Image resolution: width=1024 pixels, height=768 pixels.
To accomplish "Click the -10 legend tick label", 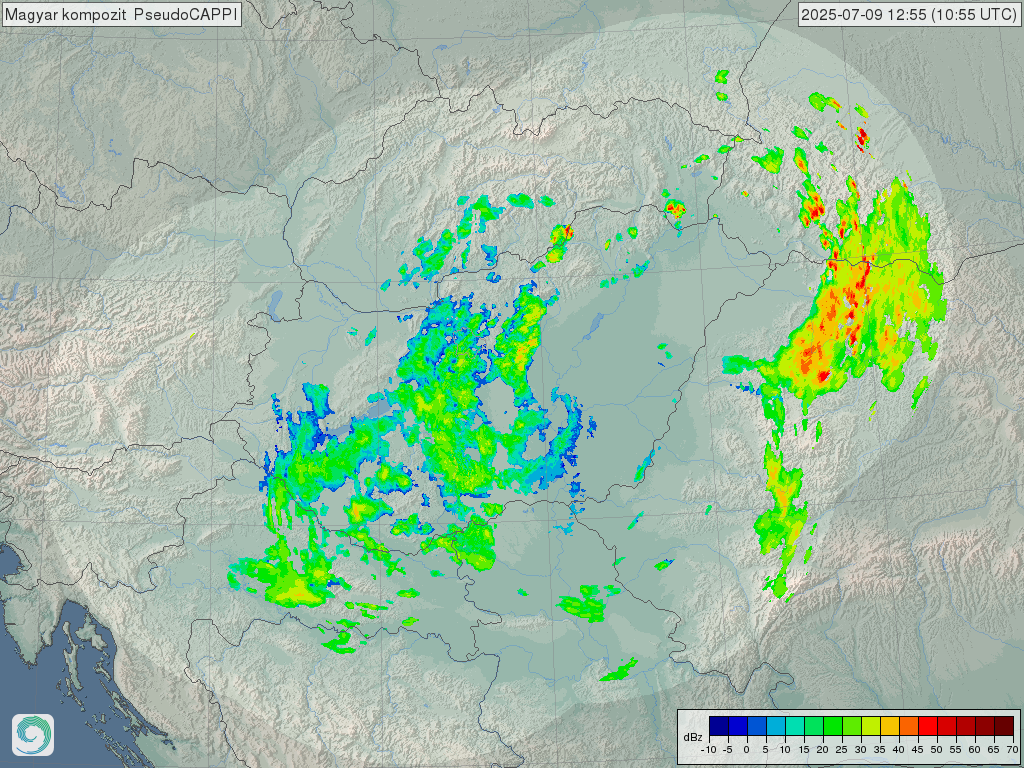I will [709, 750].
